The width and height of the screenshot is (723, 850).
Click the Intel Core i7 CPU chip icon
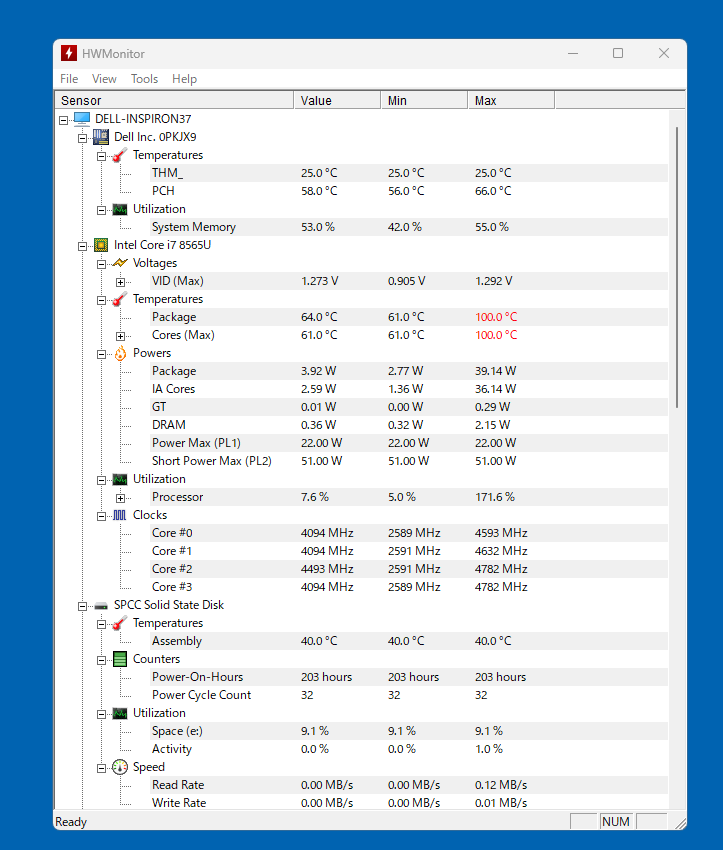point(101,245)
